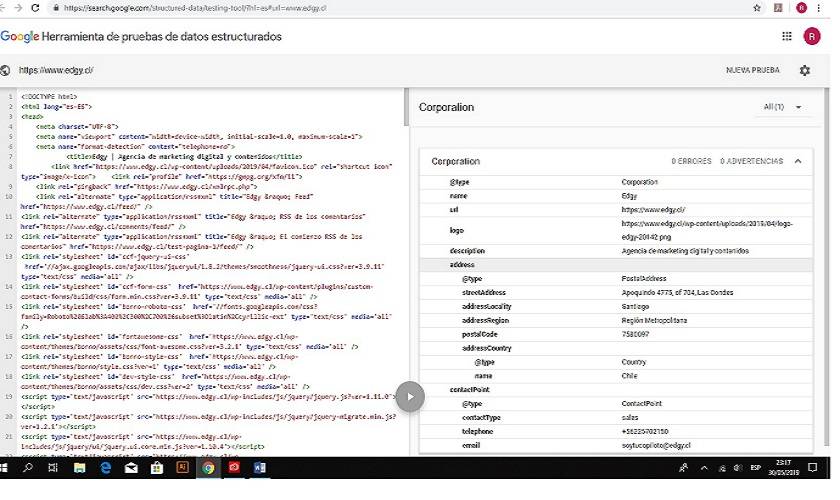Open Microsoft Store from the taskbar
The image size is (840, 500).
pos(156,468)
